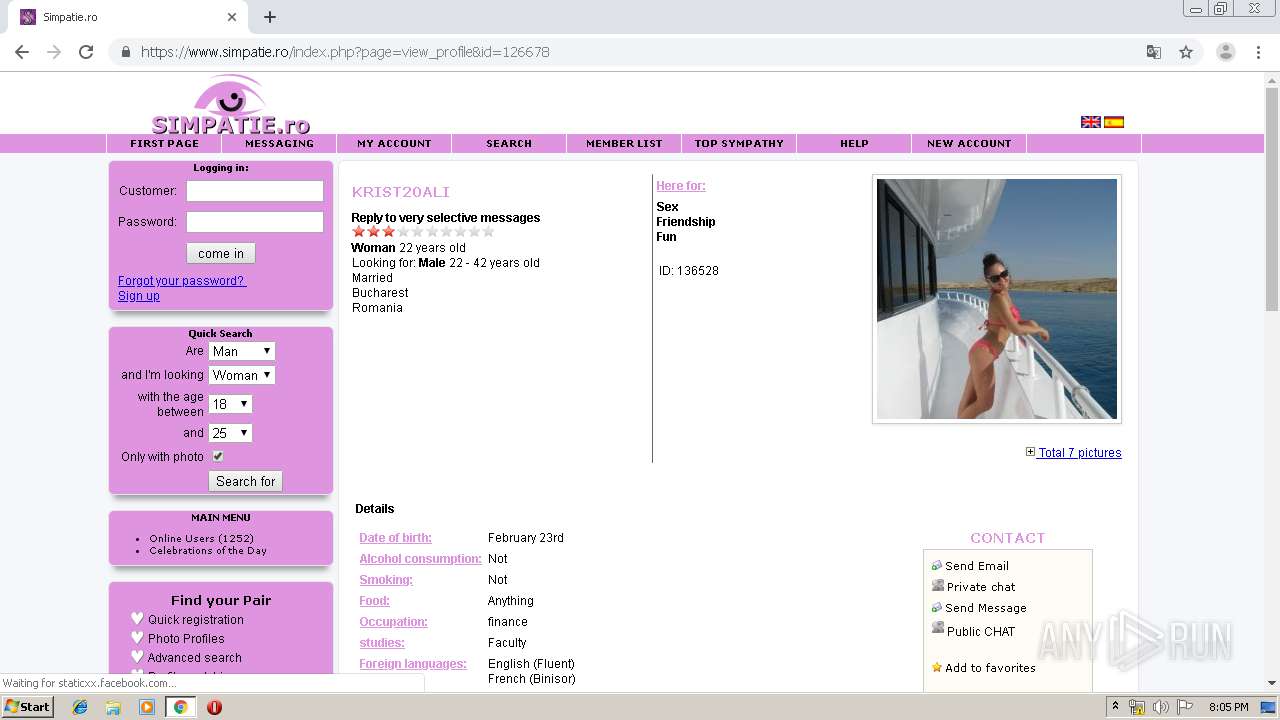
Task: Click the taskbar clock 8:05 PM
Action: tap(1228, 707)
